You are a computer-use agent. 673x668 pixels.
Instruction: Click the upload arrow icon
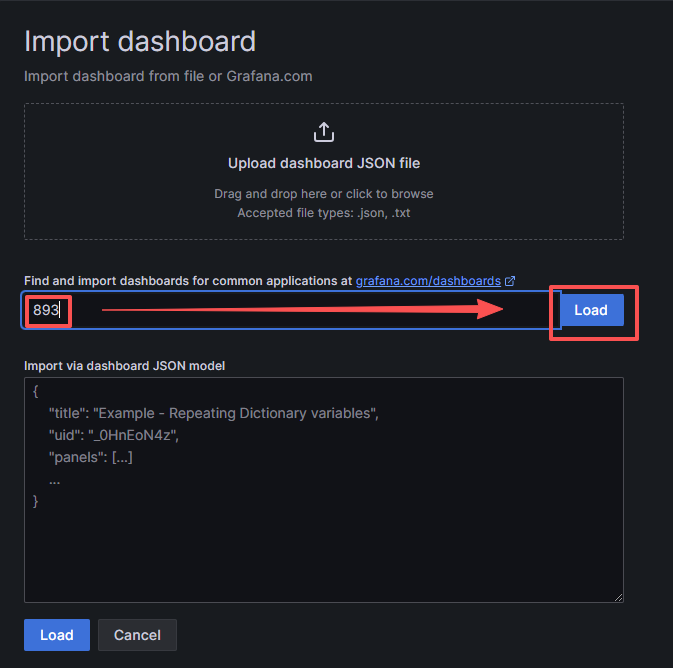click(324, 132)
